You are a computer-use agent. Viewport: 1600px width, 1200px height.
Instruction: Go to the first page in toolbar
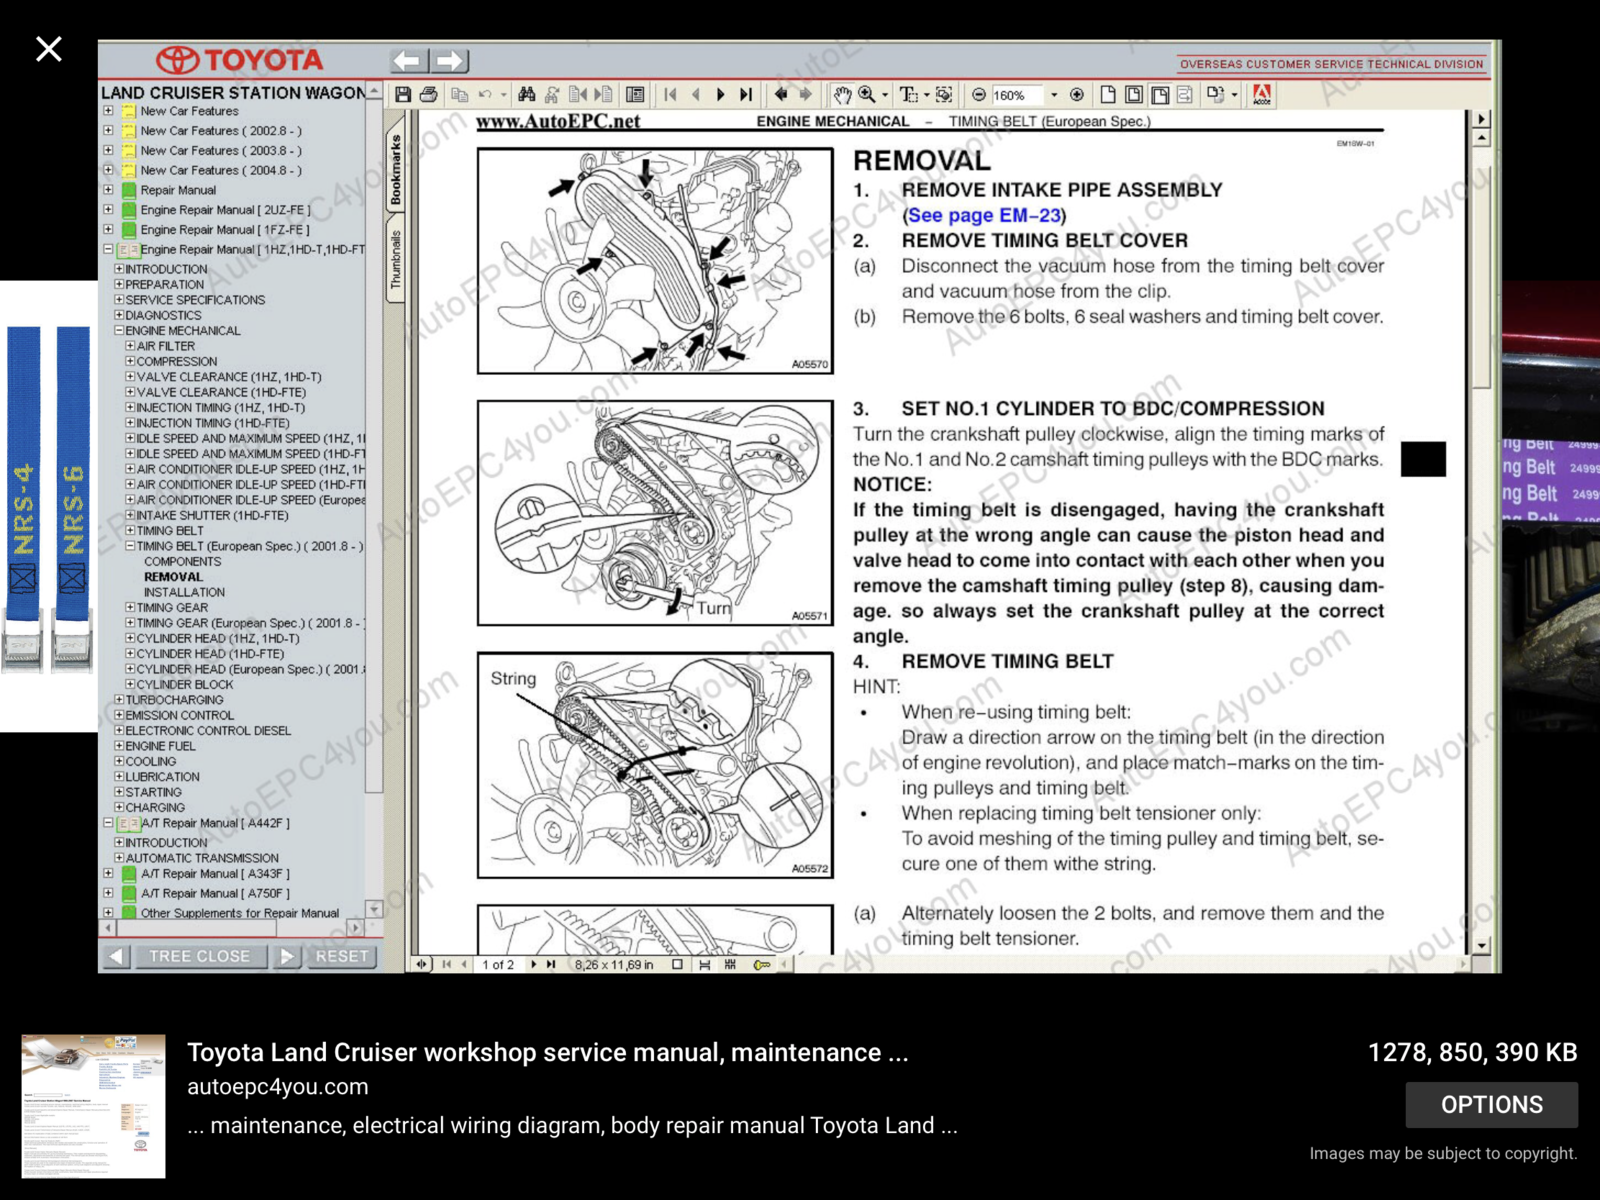pyautogui.click(x=670, y=95)
